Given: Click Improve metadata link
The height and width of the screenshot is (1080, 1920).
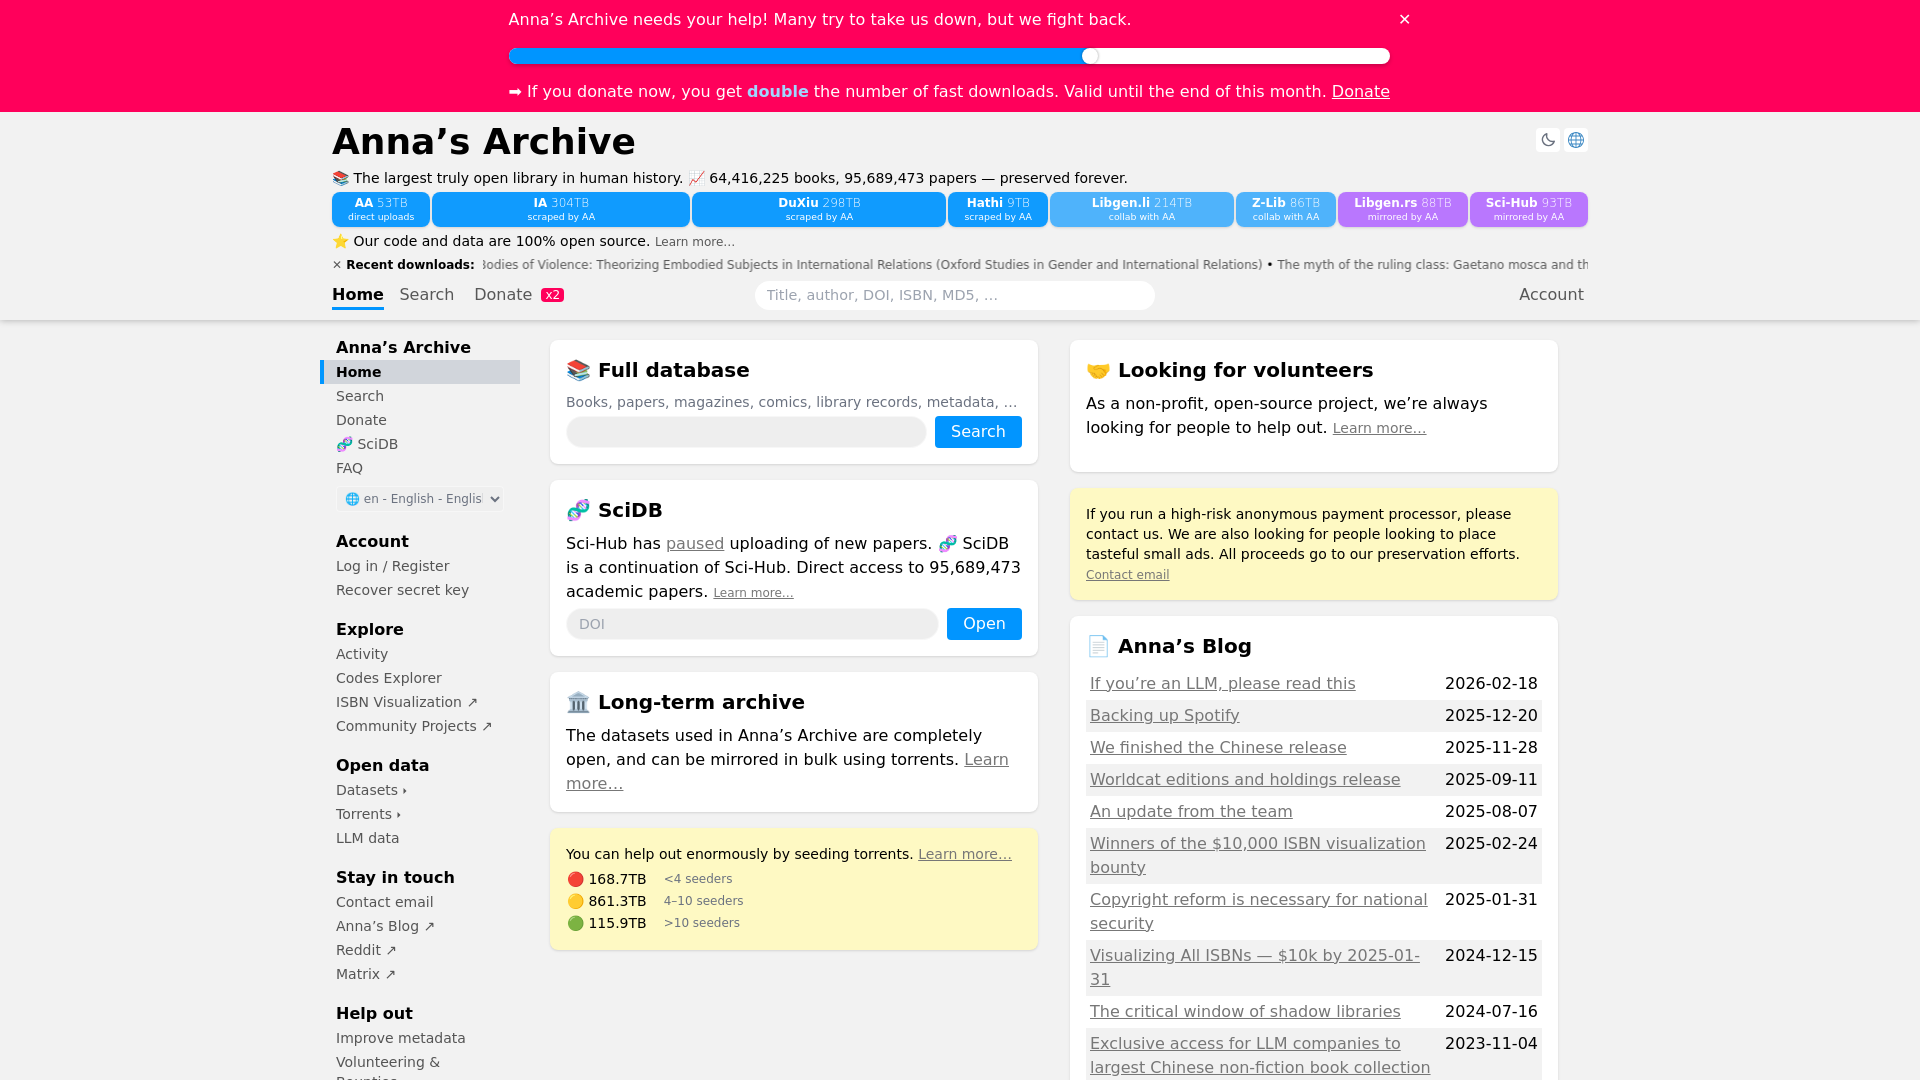Looking at the screenshot, I should click(400, 1038).
